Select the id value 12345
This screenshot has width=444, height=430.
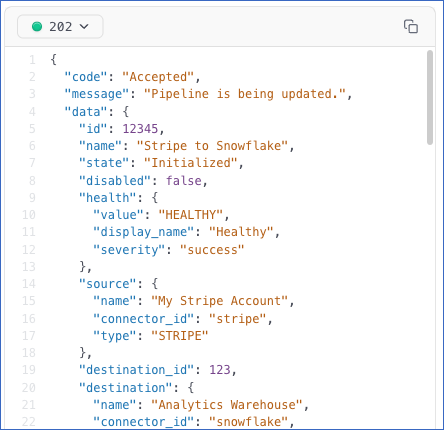[140, 129]
